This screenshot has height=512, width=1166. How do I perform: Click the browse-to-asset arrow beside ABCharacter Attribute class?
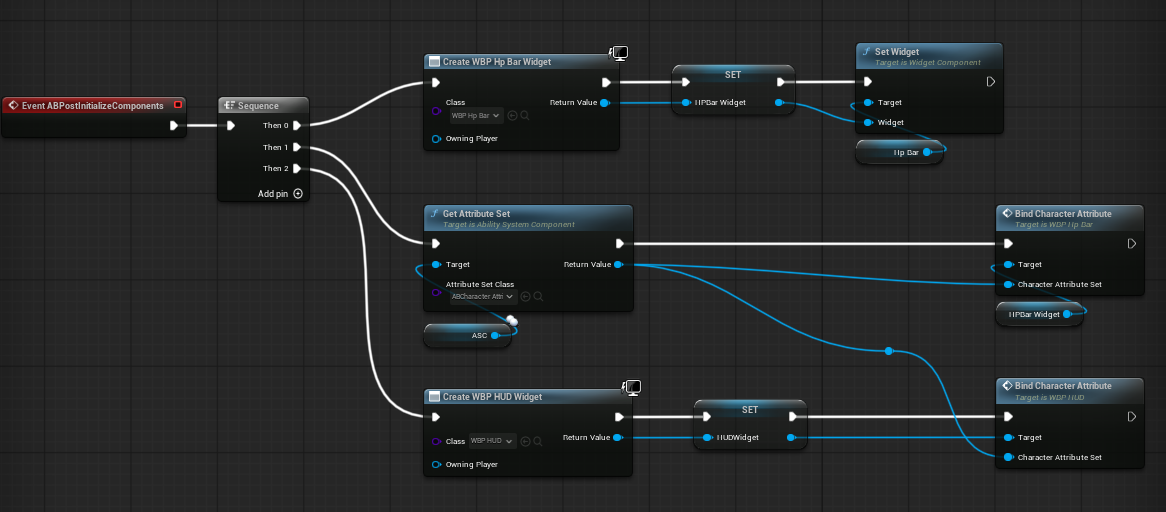click(526, 296)
